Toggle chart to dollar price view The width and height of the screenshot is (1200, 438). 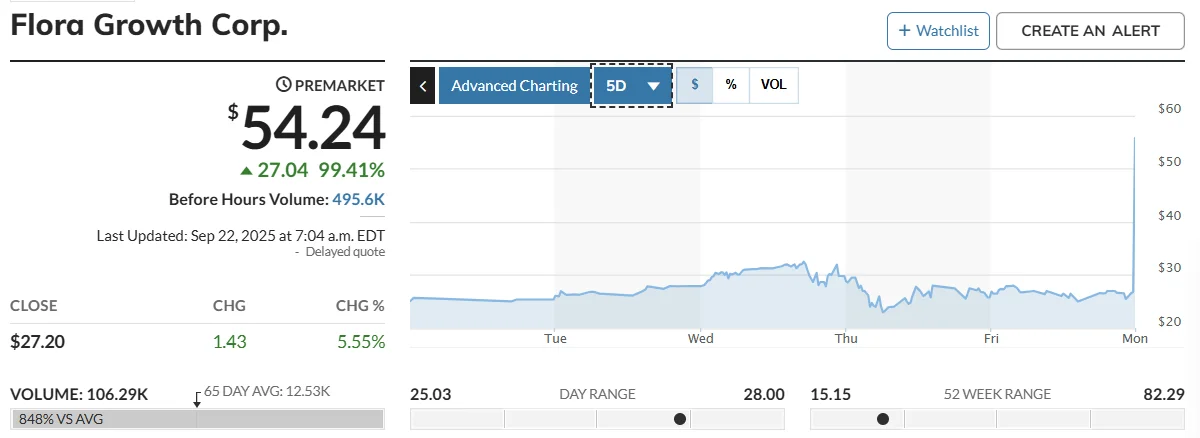[695, 85]
